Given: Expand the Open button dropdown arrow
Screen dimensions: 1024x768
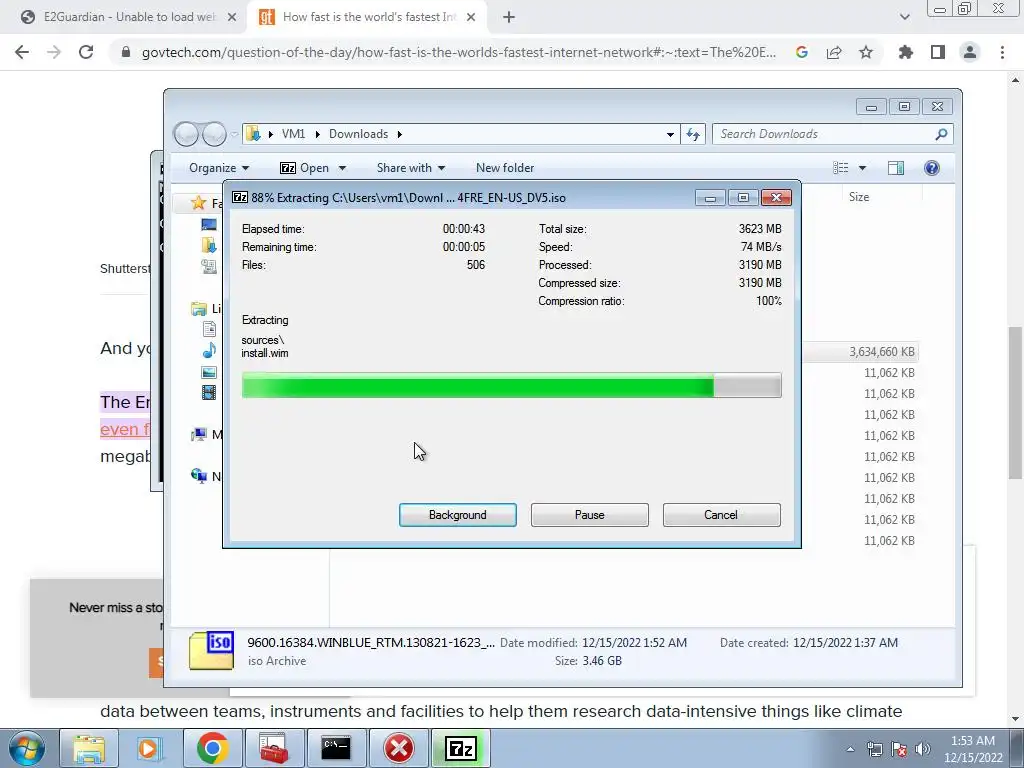Looking at the screenshot, I should (x=342, y=168).
